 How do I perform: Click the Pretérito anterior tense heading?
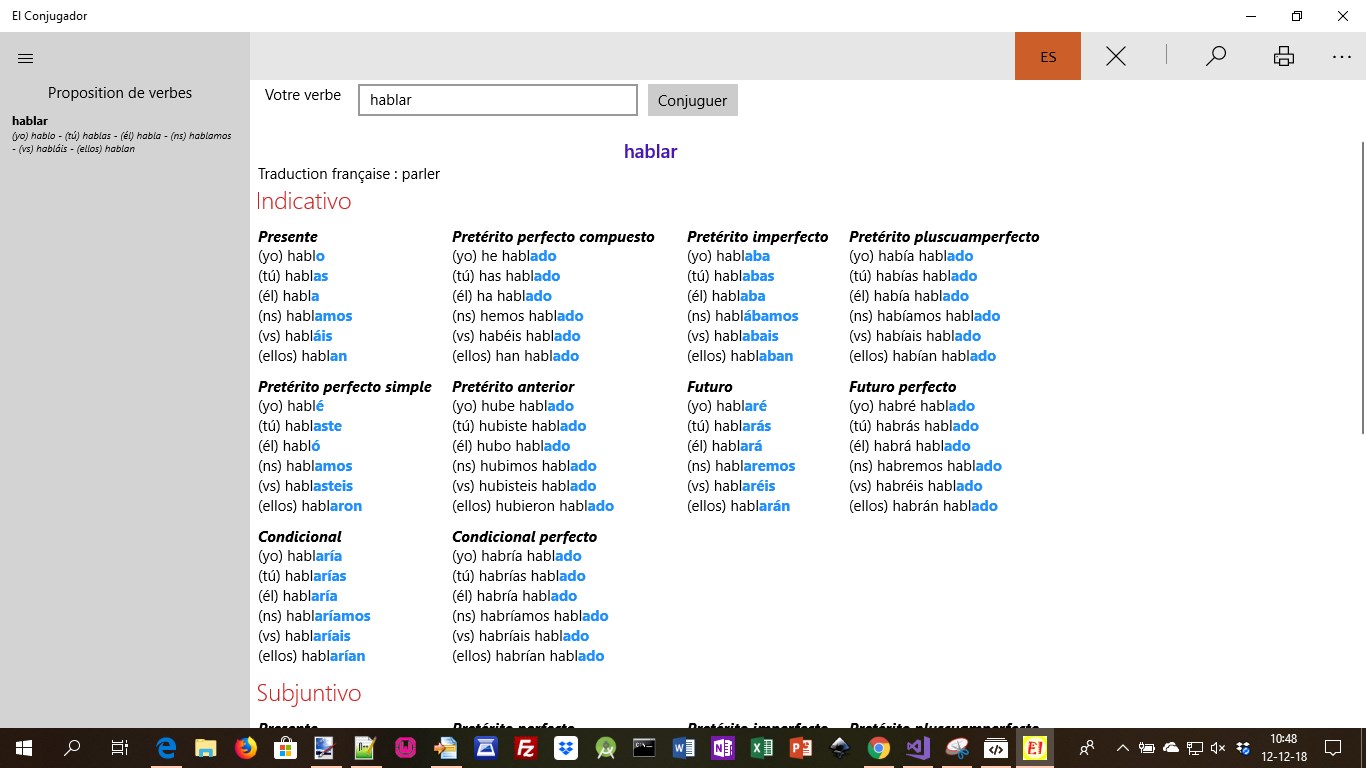[513, 387]
